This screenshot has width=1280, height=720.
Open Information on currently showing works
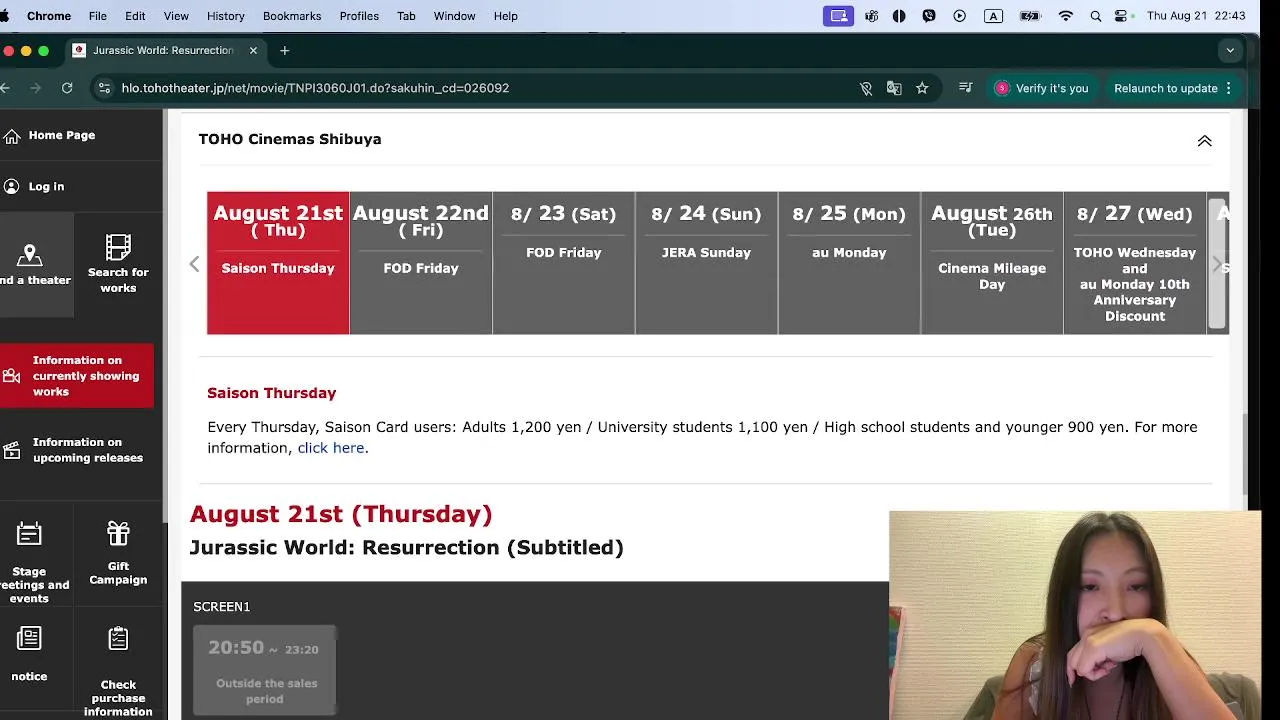click(x=77, y=376)
